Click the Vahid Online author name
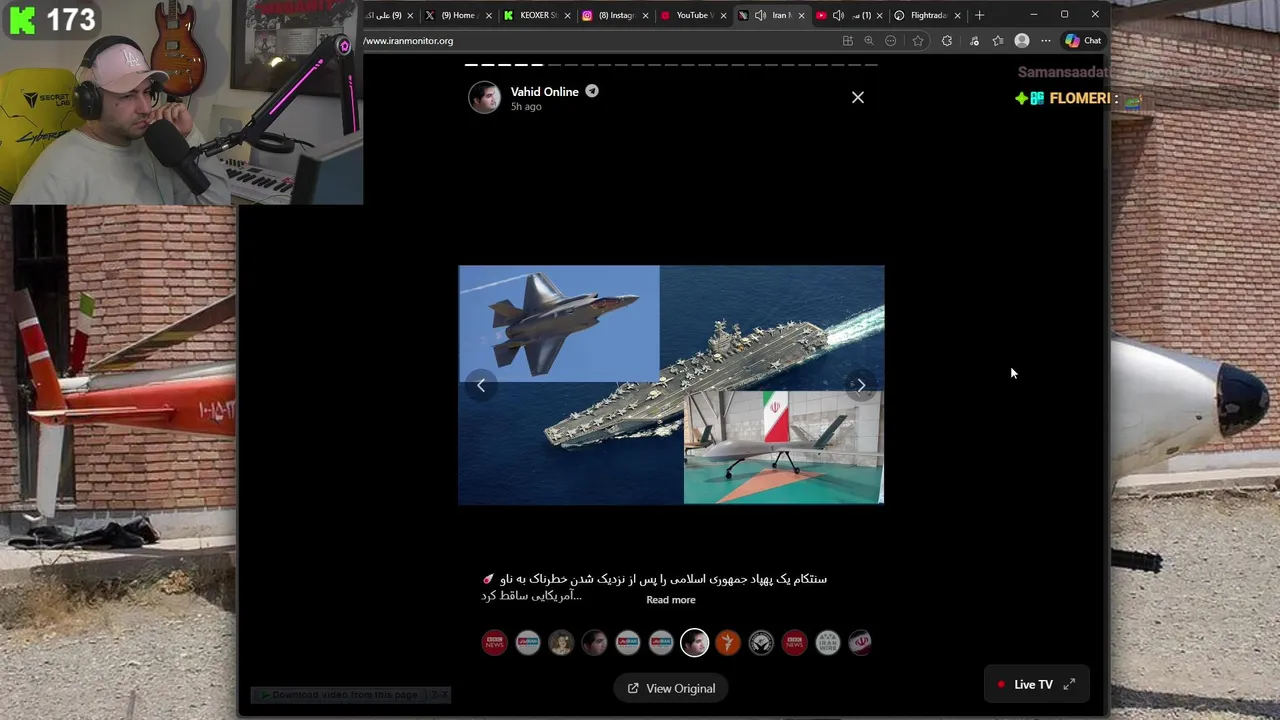 coord(545,91)
